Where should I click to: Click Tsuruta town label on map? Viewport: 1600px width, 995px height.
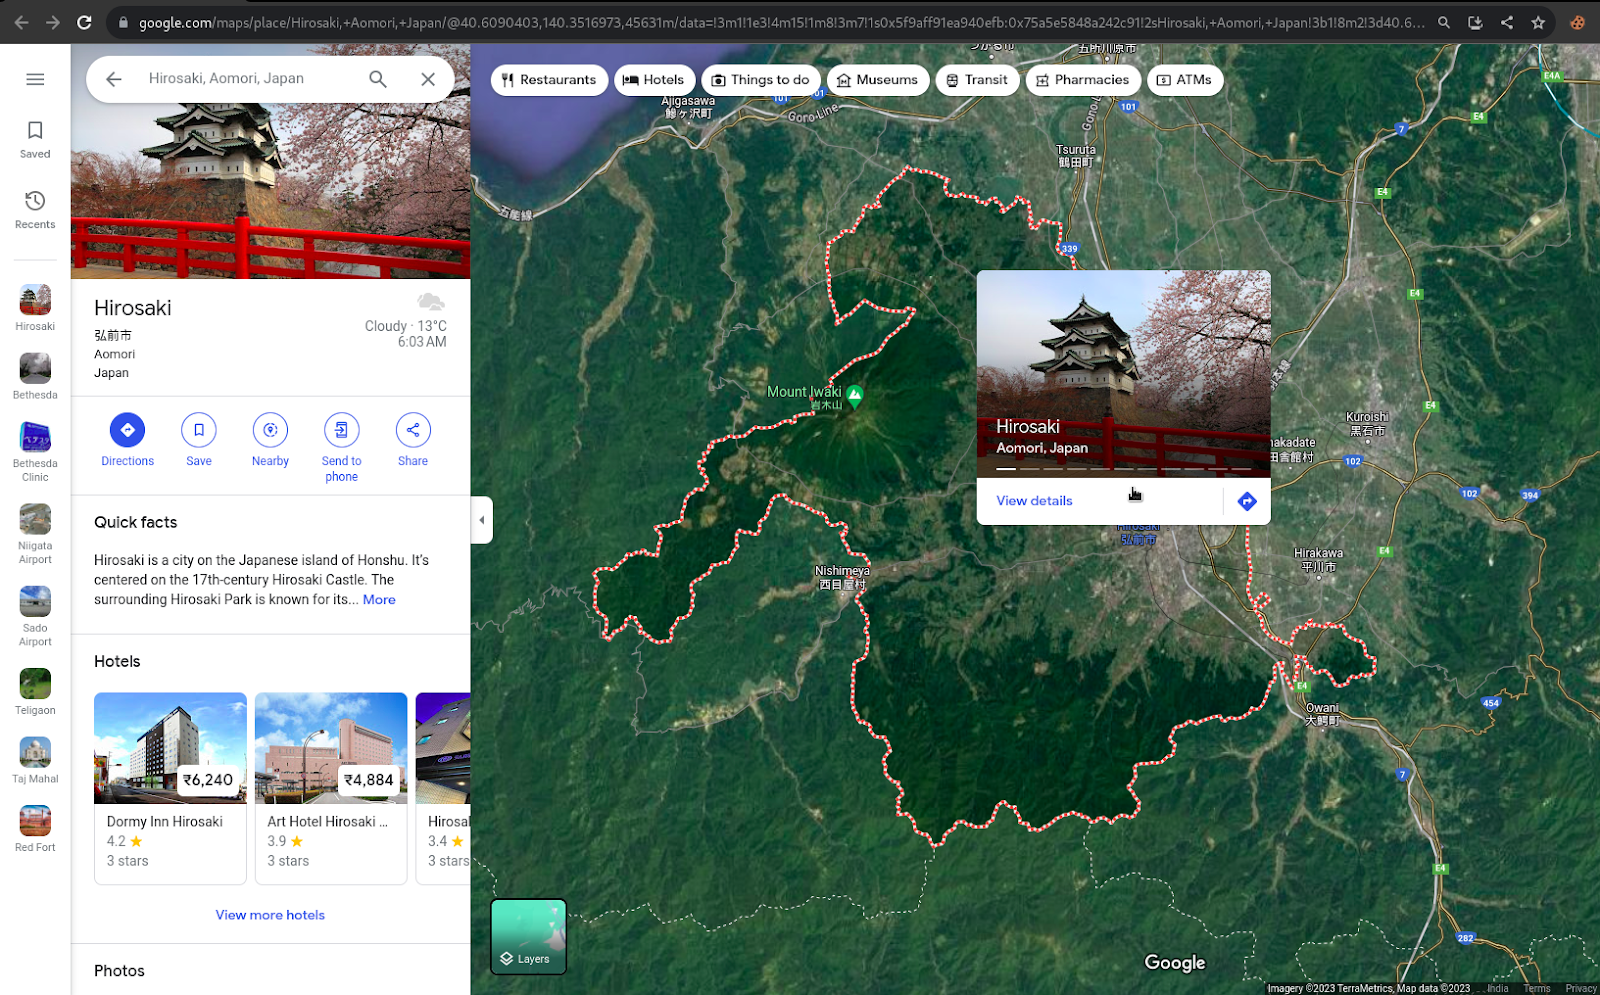[1075, 155]
